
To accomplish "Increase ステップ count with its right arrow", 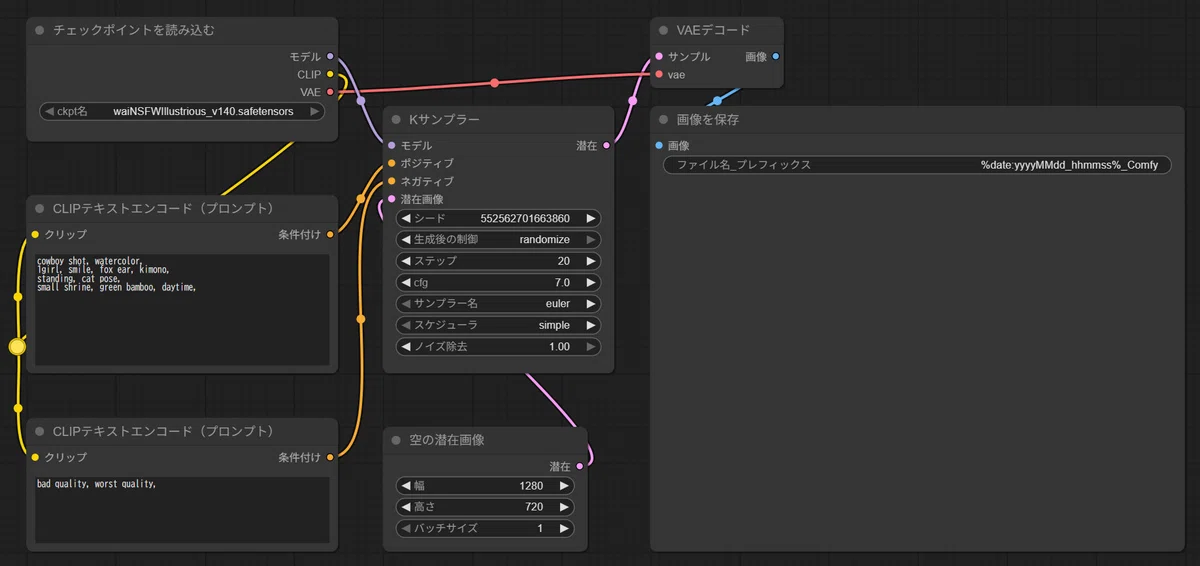I will tap(591, 261).
